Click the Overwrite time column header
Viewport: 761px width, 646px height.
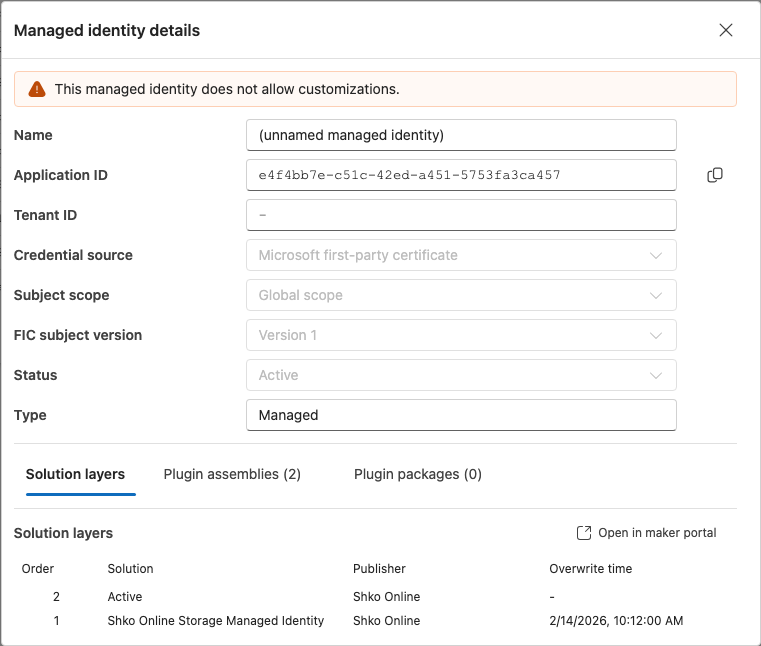(x=591, y=569)
